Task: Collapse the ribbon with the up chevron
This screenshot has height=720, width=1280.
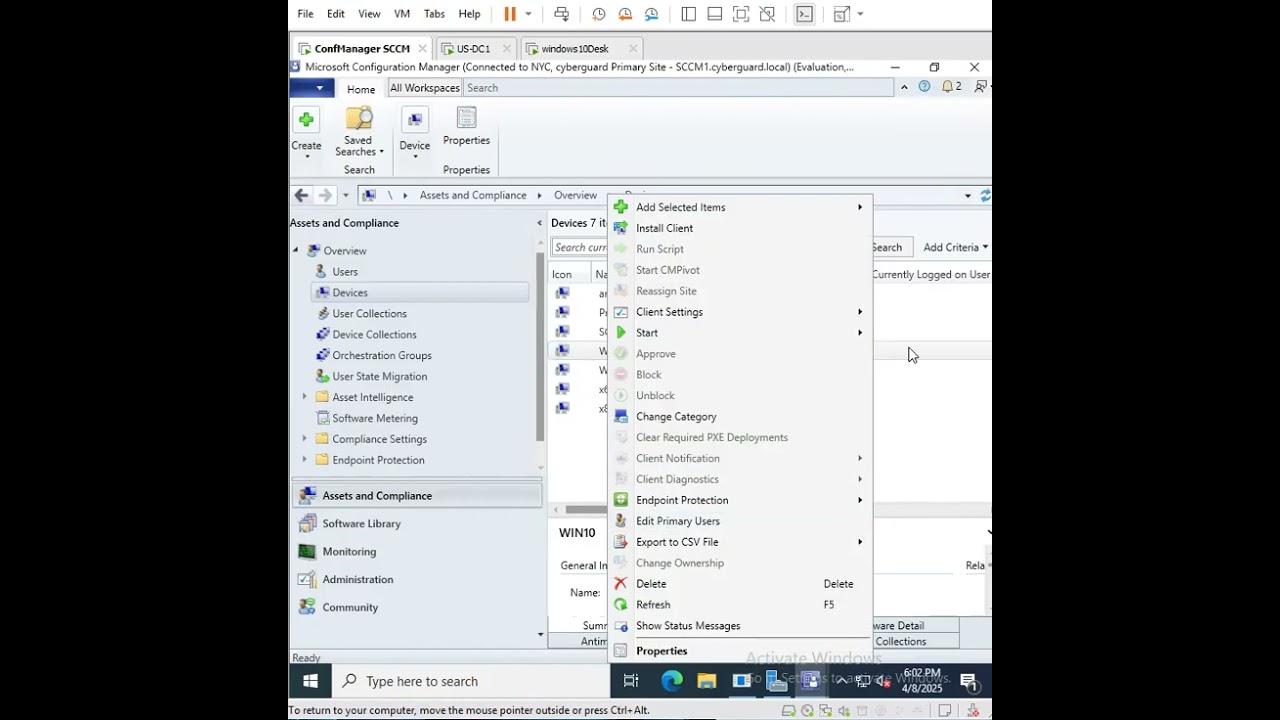Action: (x=904, y=87)
